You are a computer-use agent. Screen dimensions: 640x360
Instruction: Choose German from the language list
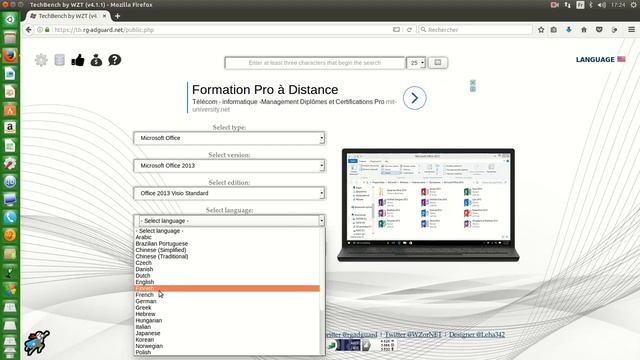coord(227,301)
